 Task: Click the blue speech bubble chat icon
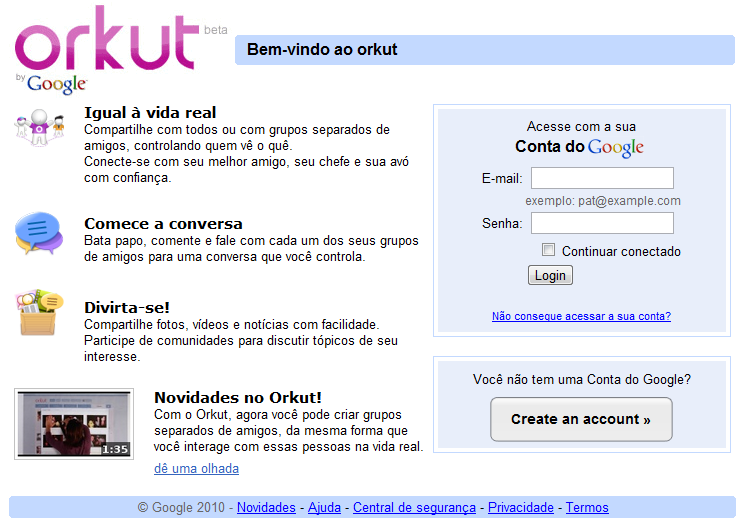pos(39,234)
